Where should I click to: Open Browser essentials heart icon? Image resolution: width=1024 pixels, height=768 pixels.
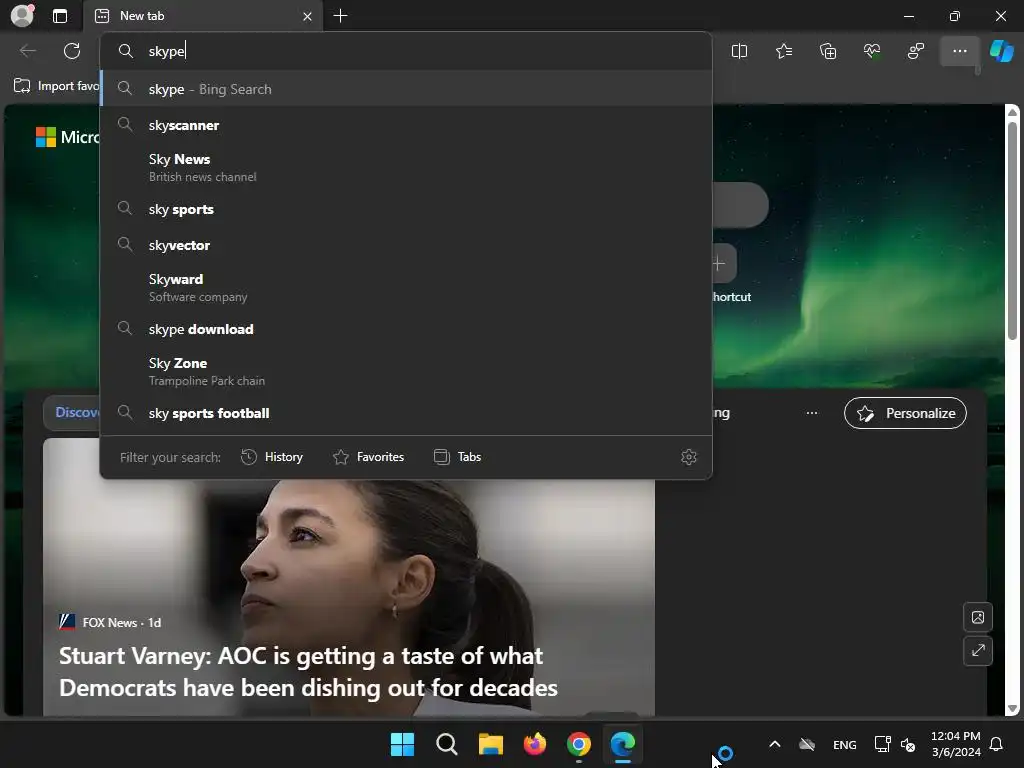(x=872, y=51)
